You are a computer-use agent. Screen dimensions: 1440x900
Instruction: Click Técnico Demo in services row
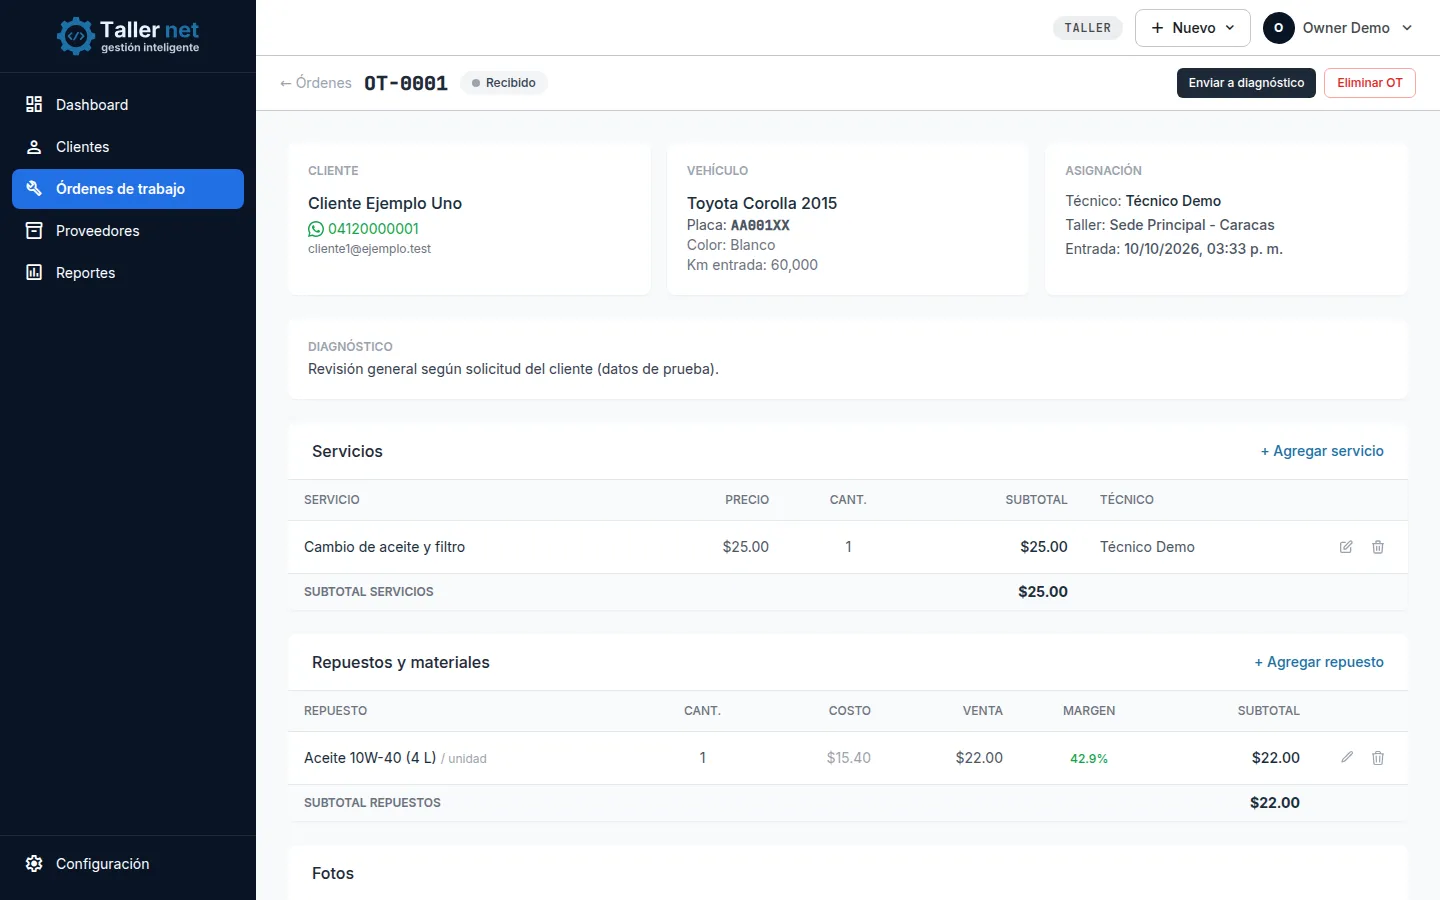(1147, 547)
